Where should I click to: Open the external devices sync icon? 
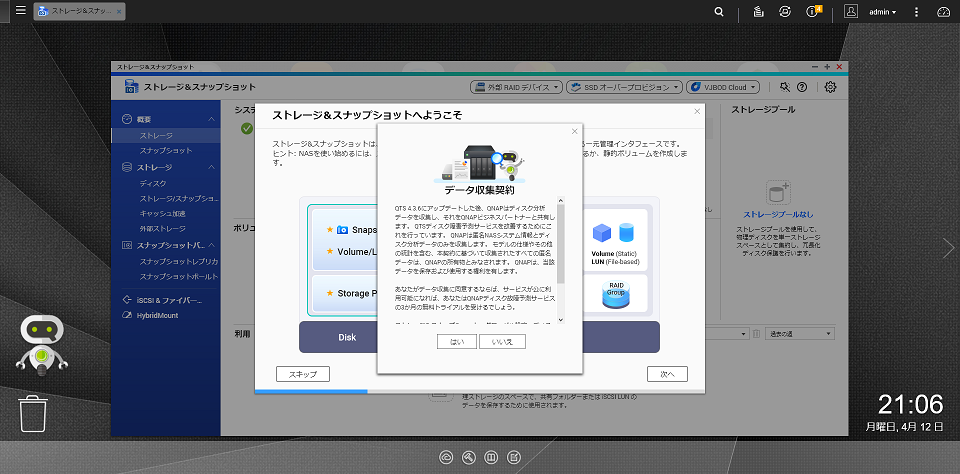784,12
